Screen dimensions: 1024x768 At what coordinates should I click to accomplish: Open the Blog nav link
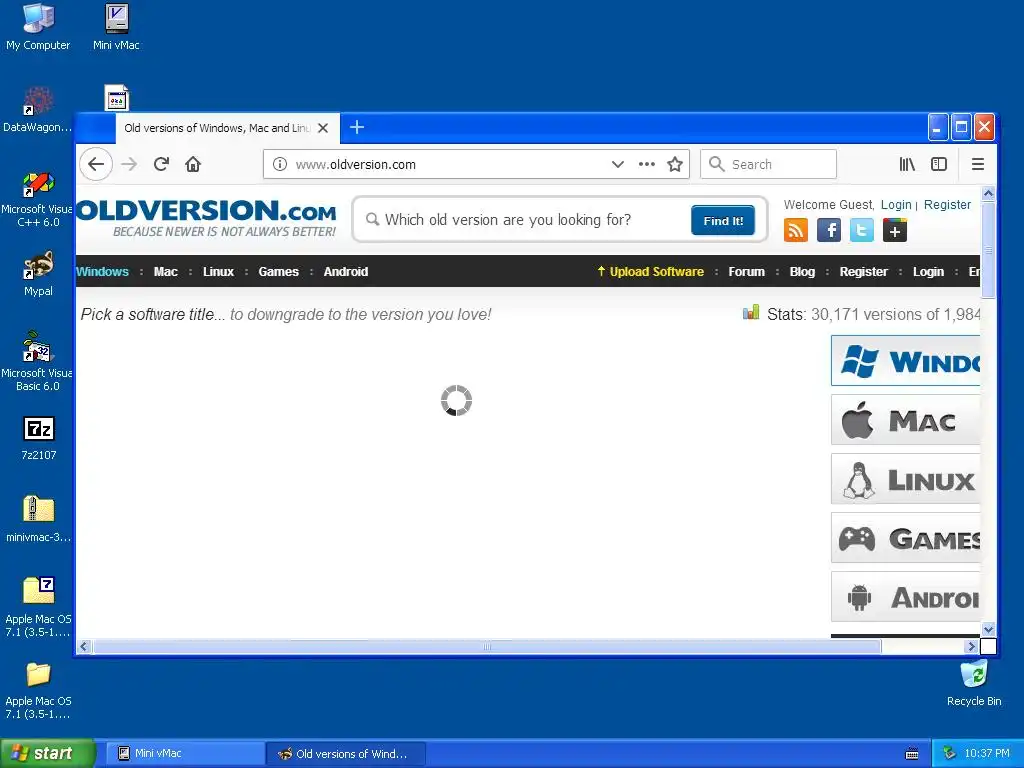click(802, 272)
